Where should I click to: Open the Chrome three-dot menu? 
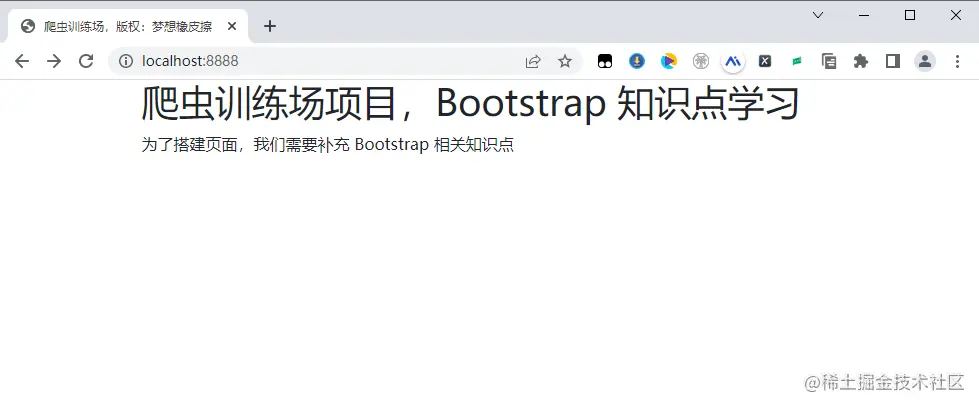coord(958,61)
